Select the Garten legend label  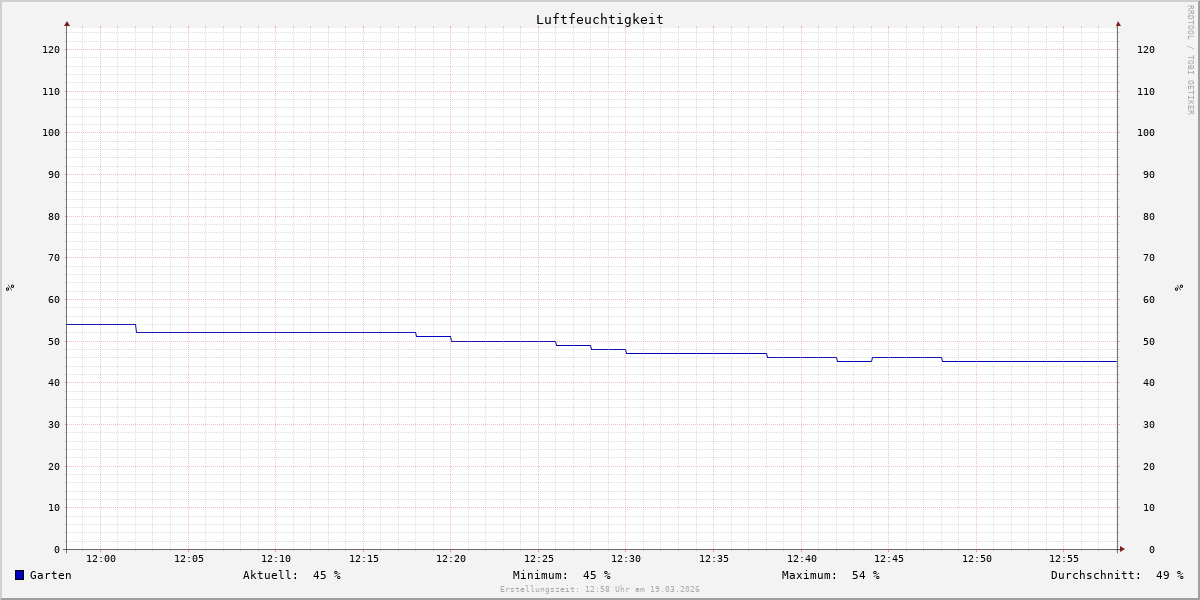coord(51,575)
